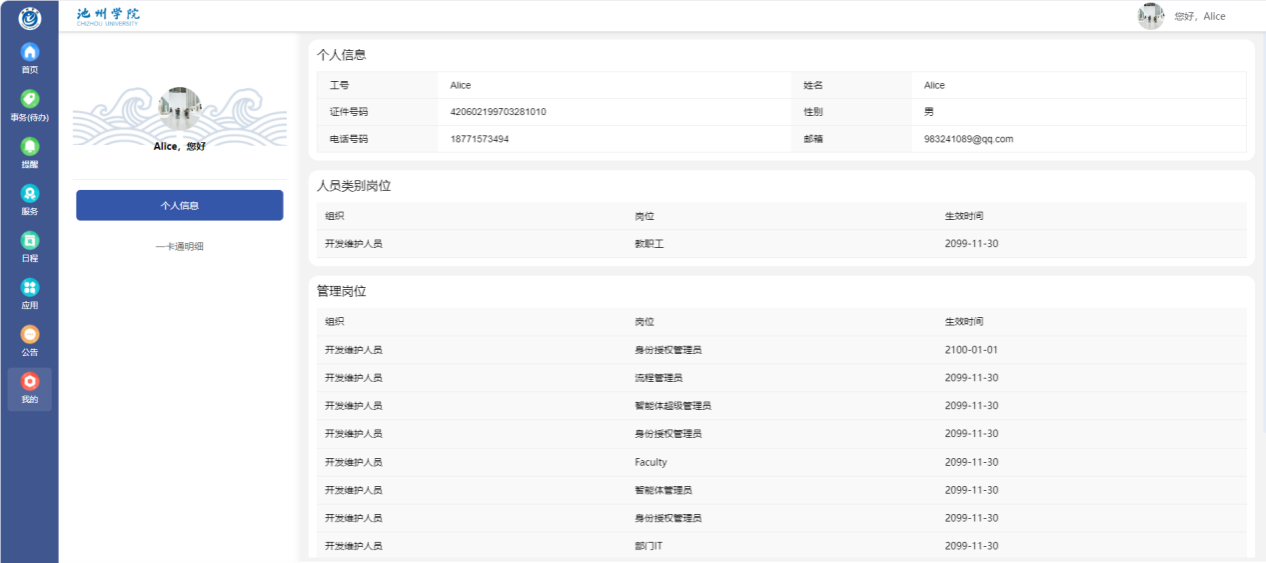The width and height of the screenshot is (1266, 563).
Task: Click the phone number 18771573494 value
Action: [479, 139]
